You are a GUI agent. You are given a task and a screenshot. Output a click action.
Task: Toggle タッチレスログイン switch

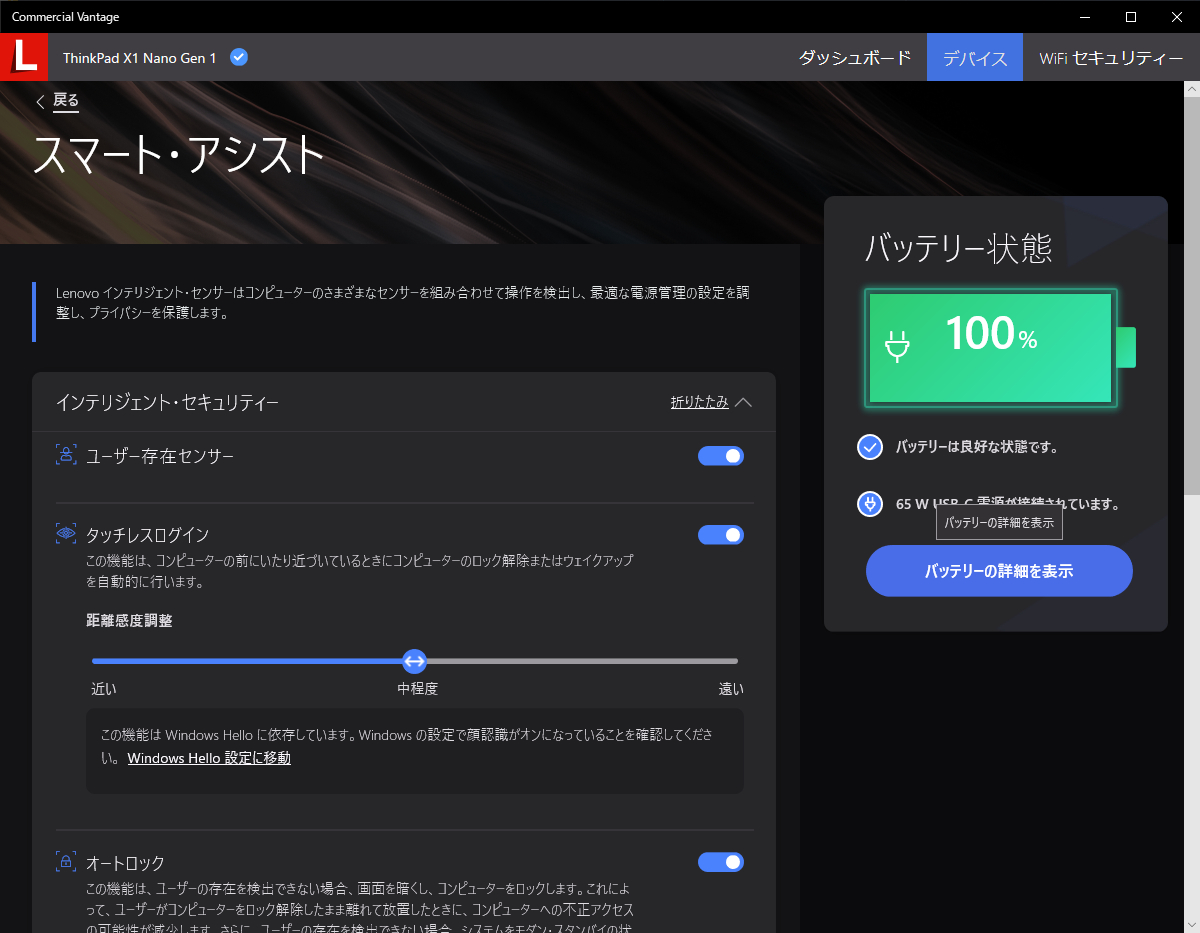(x=721, y=535)
